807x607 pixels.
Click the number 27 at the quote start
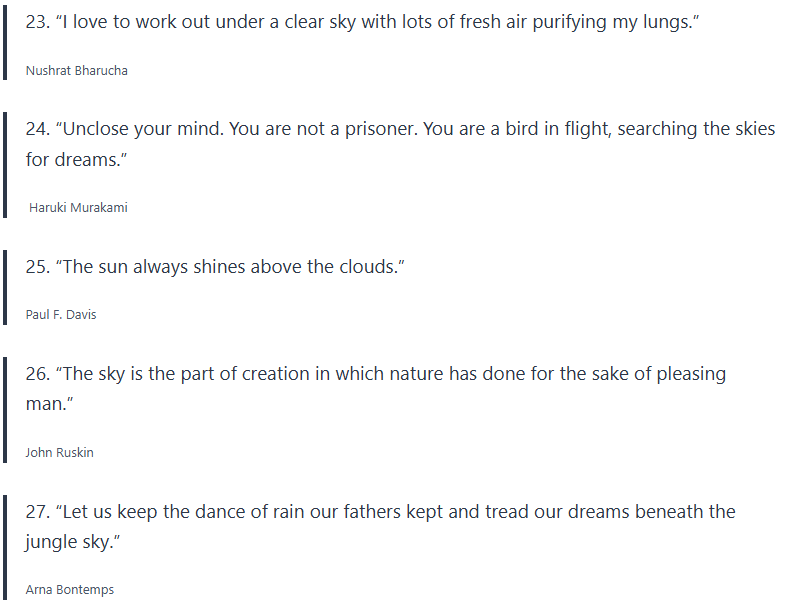click(x=37, y=512)
